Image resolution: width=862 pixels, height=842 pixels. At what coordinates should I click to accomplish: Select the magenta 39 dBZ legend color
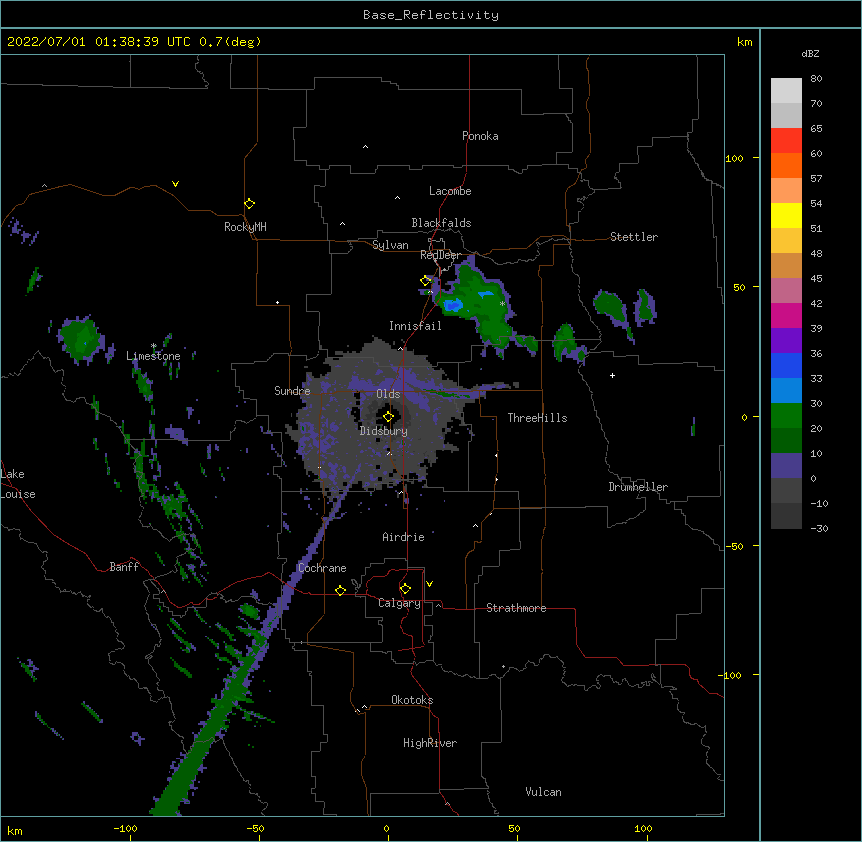[x=786, y=315]
